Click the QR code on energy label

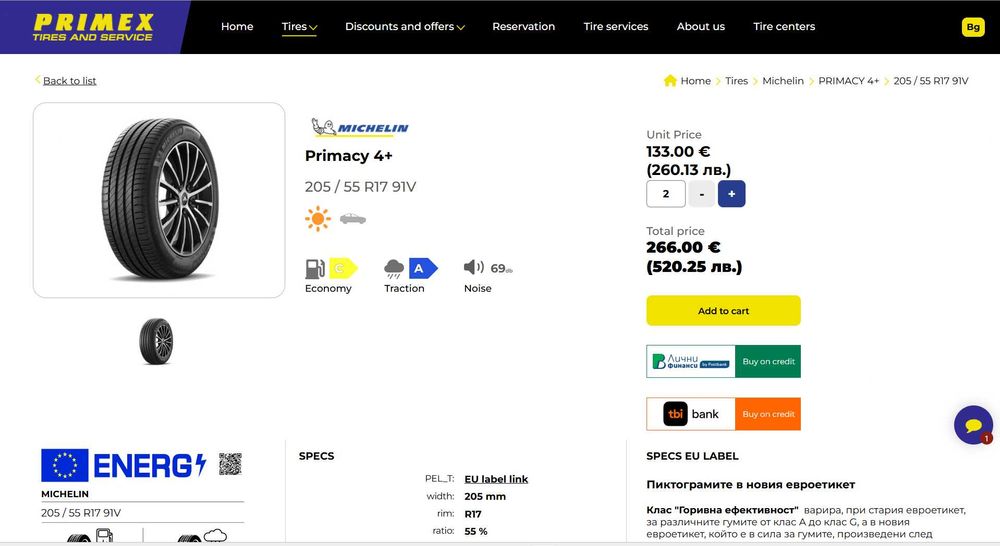coord(230,464)
